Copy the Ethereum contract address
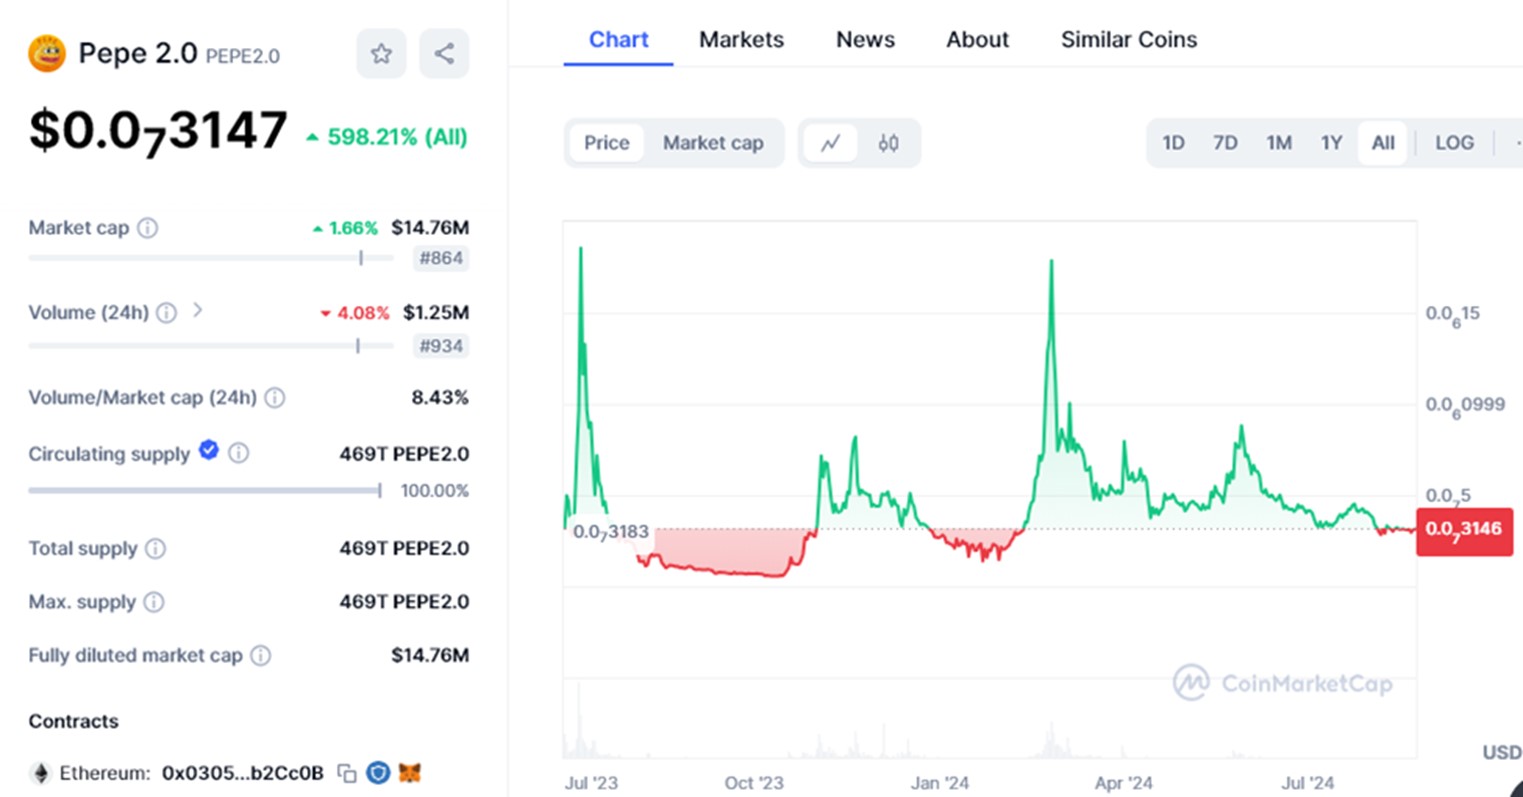Viewport: 1523px width, 797px height. 347,773
